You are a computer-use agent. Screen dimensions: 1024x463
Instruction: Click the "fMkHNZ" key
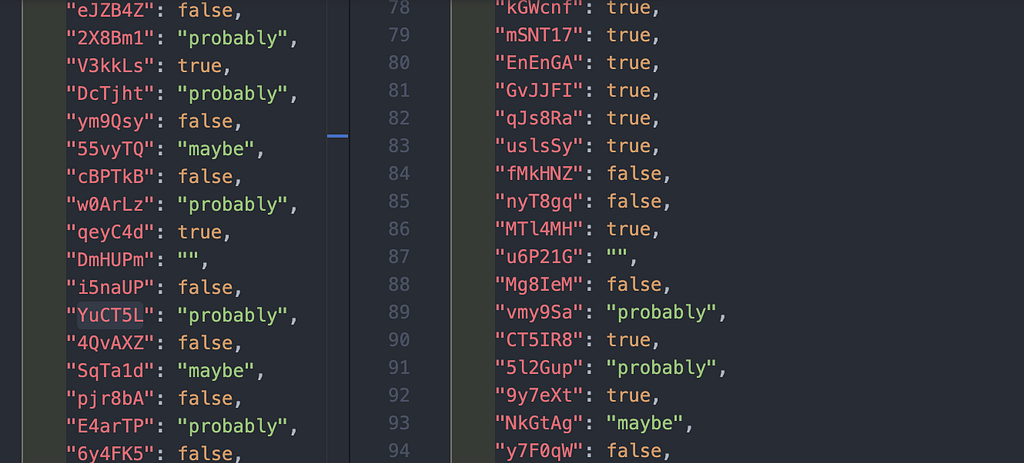click(539, 174)
